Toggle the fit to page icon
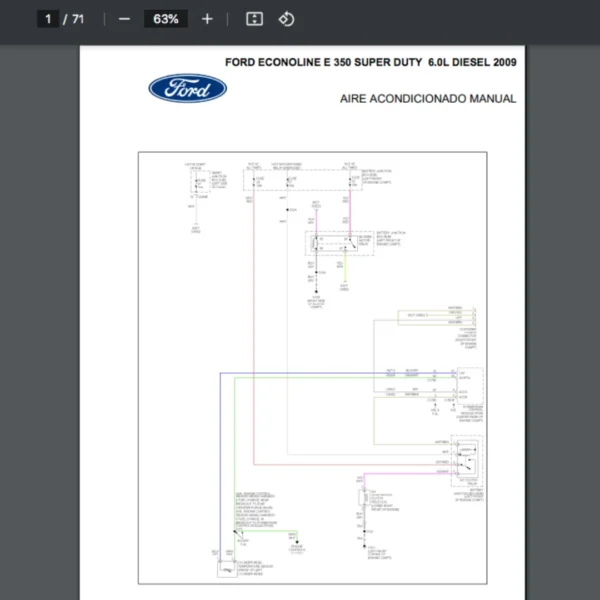This screenshot has width=600, height=600. pyautogui.click(x=254, y=19)
